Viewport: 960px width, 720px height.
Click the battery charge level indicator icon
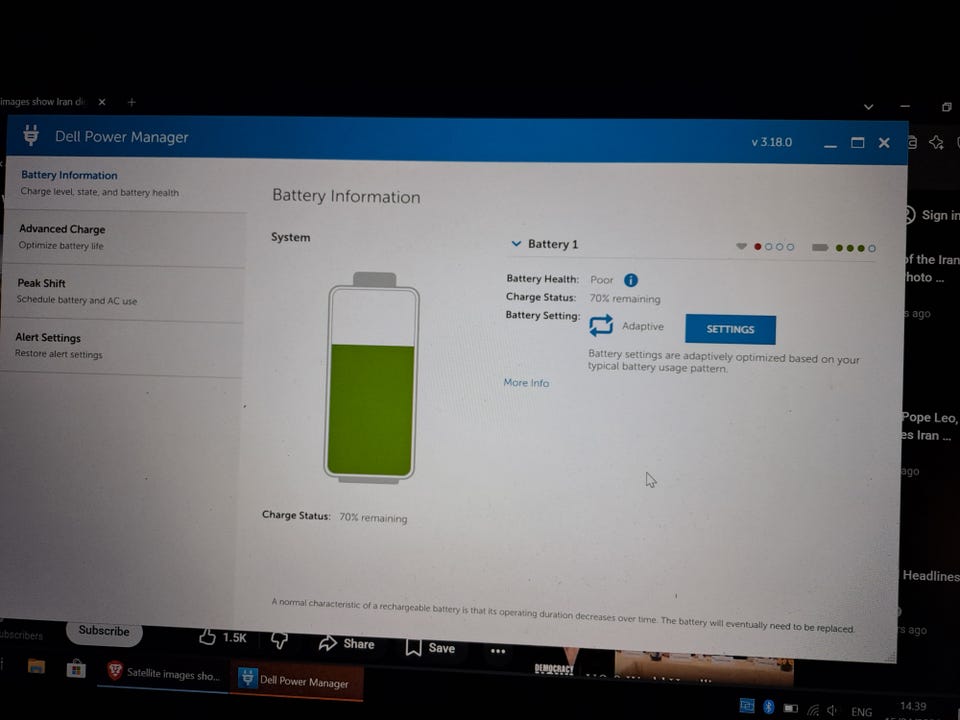click(x=820, y=247)
